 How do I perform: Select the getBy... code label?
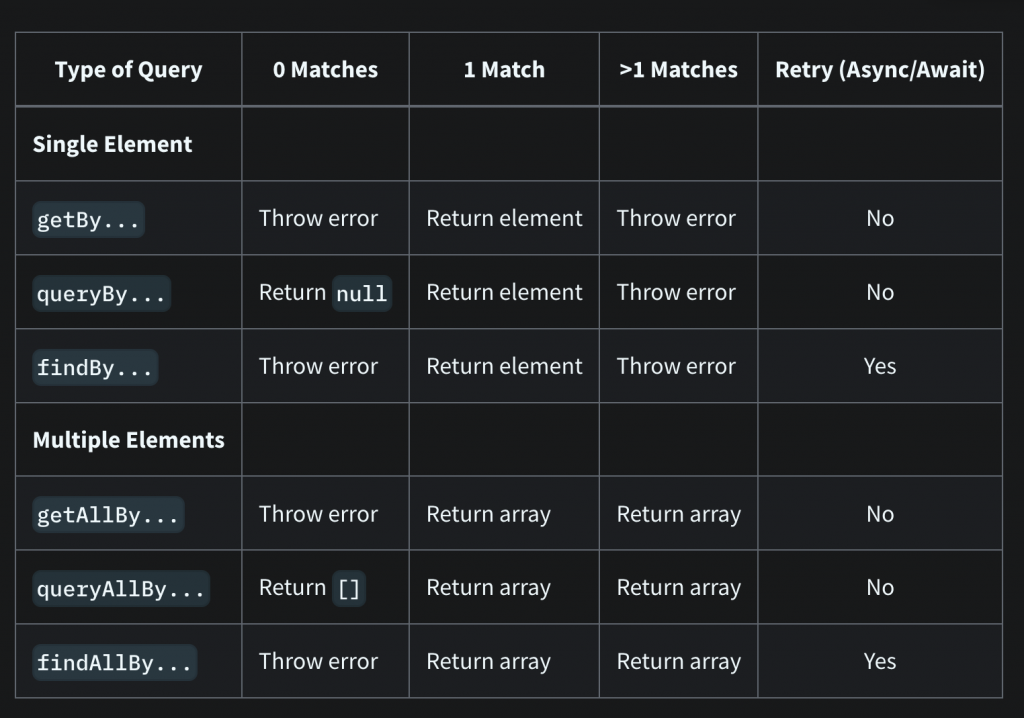click(88, 219)
